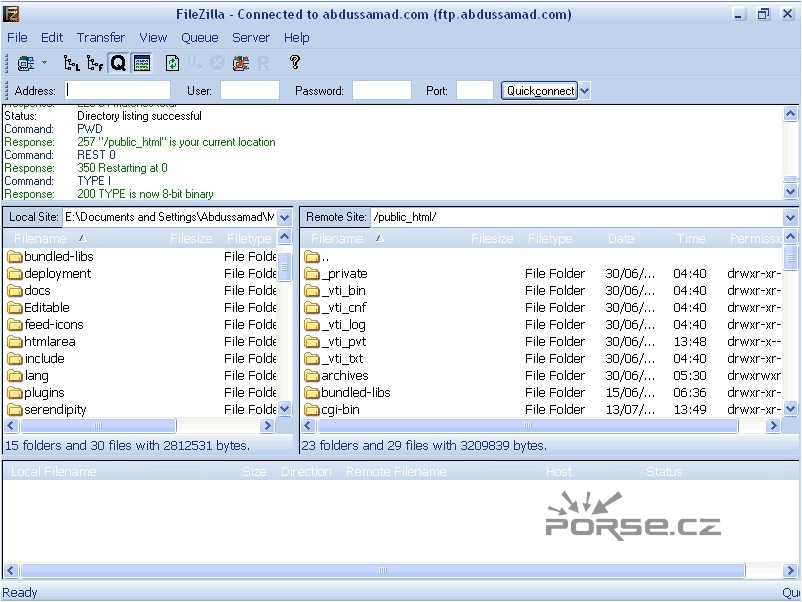This screenshot has width=802, height=602.
Task: Click the Cancel operation toolbar icon
Action: (x=217, y=63)
